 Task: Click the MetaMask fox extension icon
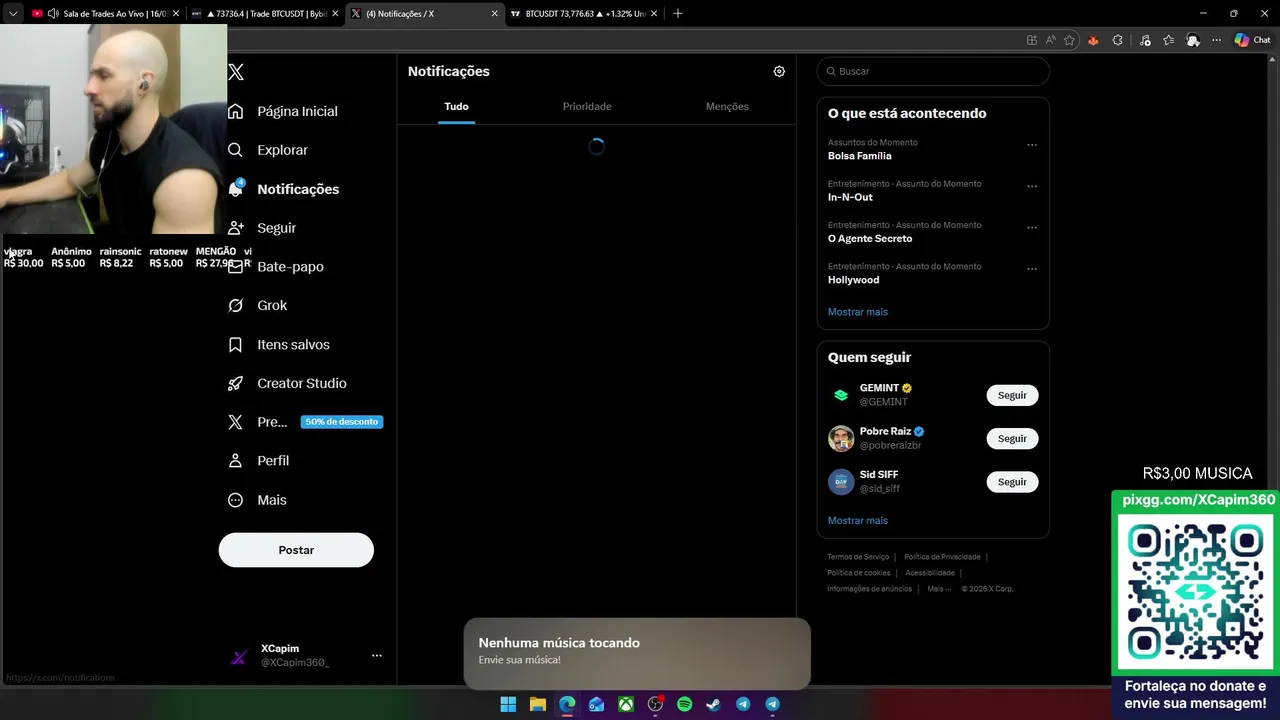tap(1093, 40)
